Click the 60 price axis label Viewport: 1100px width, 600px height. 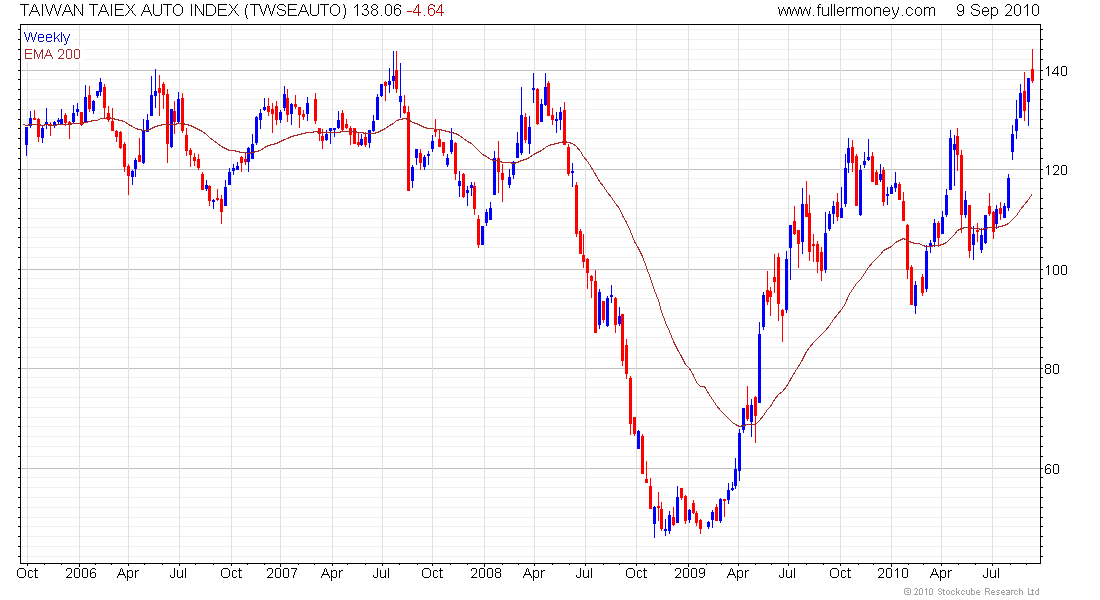pos(1052,469)
